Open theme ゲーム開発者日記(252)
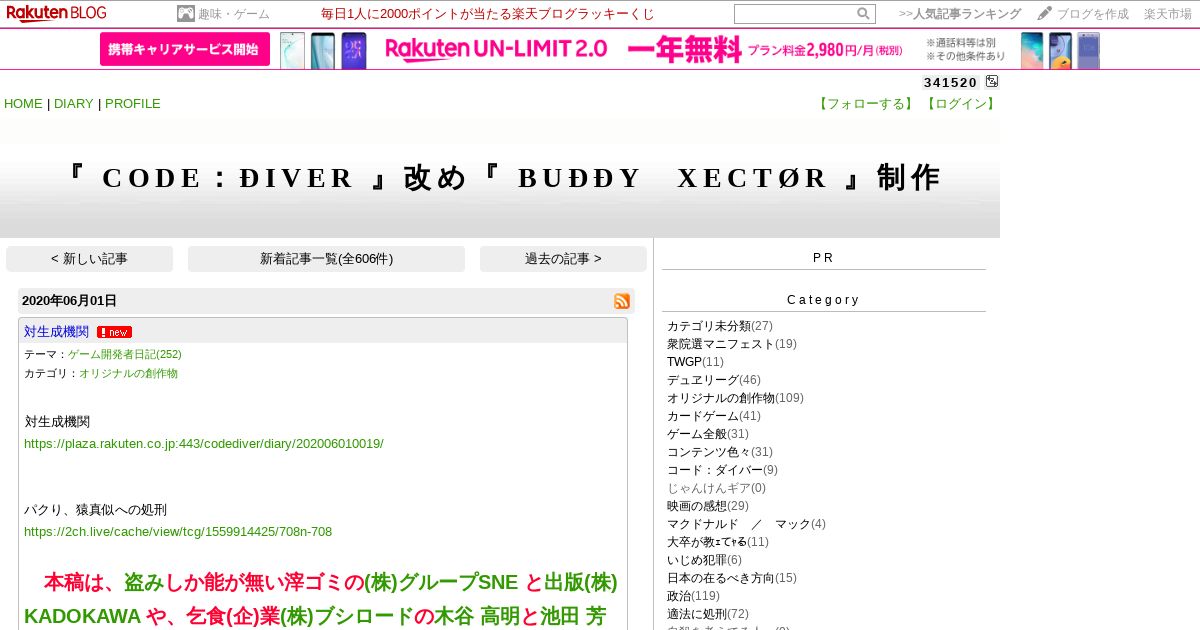 (x=125, y=354)
